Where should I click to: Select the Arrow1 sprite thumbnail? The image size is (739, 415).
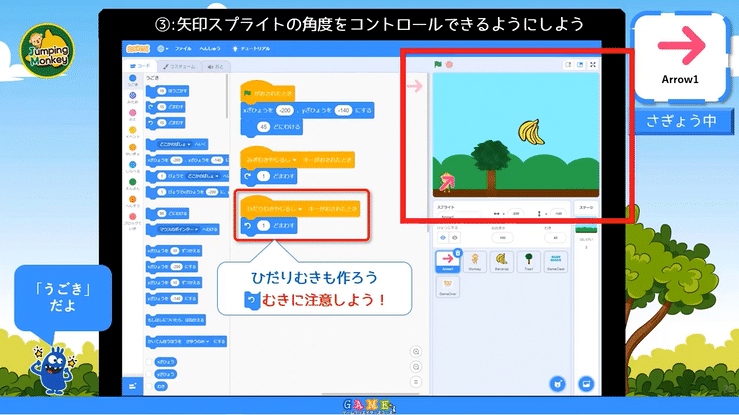click(448, 261)
